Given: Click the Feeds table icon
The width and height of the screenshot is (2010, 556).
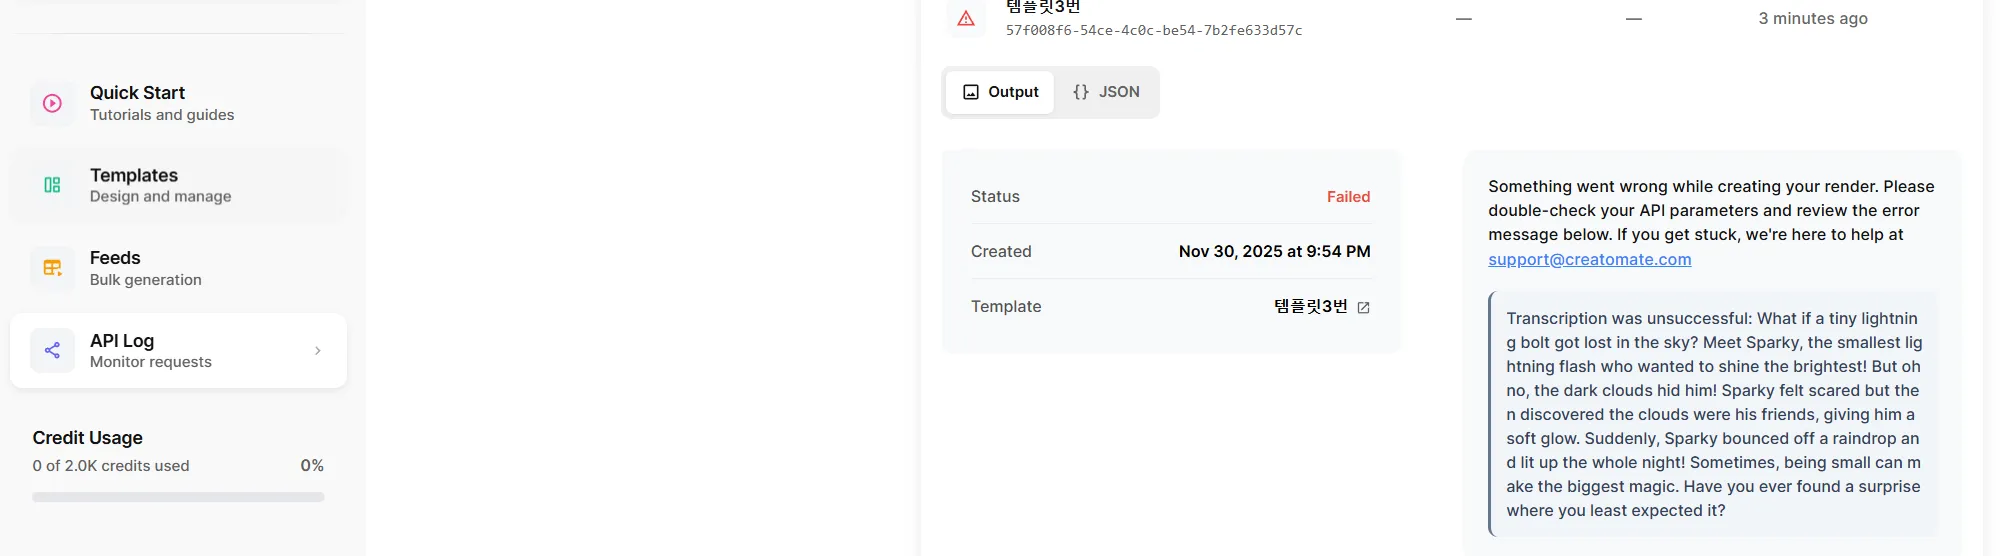Looking at the screenshot, I should coord(52,268).
